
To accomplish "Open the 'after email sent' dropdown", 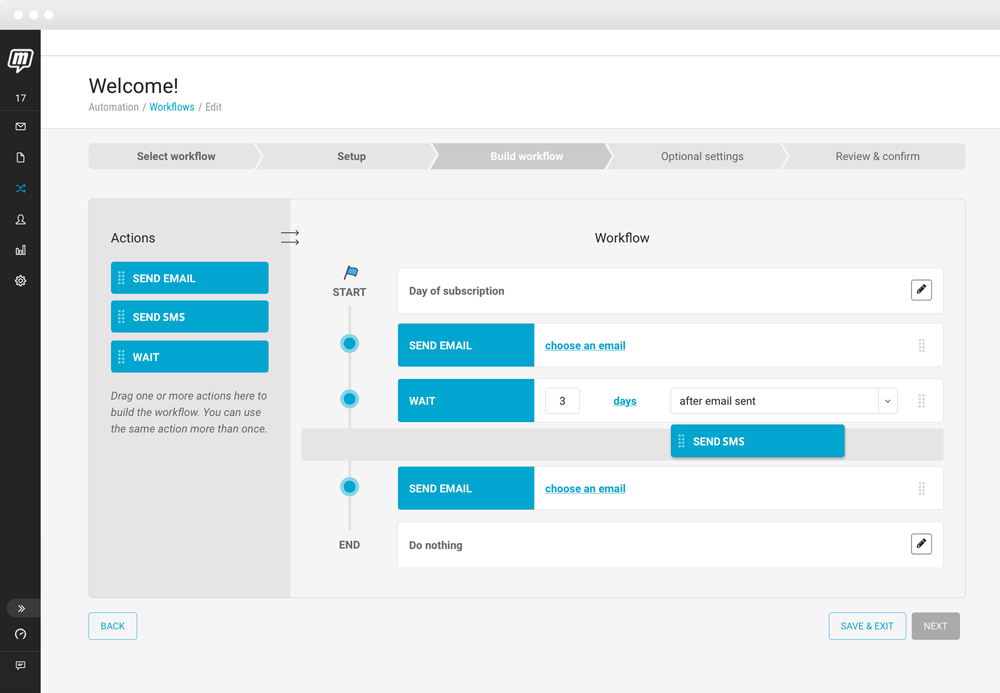I will tap(783, 401).
